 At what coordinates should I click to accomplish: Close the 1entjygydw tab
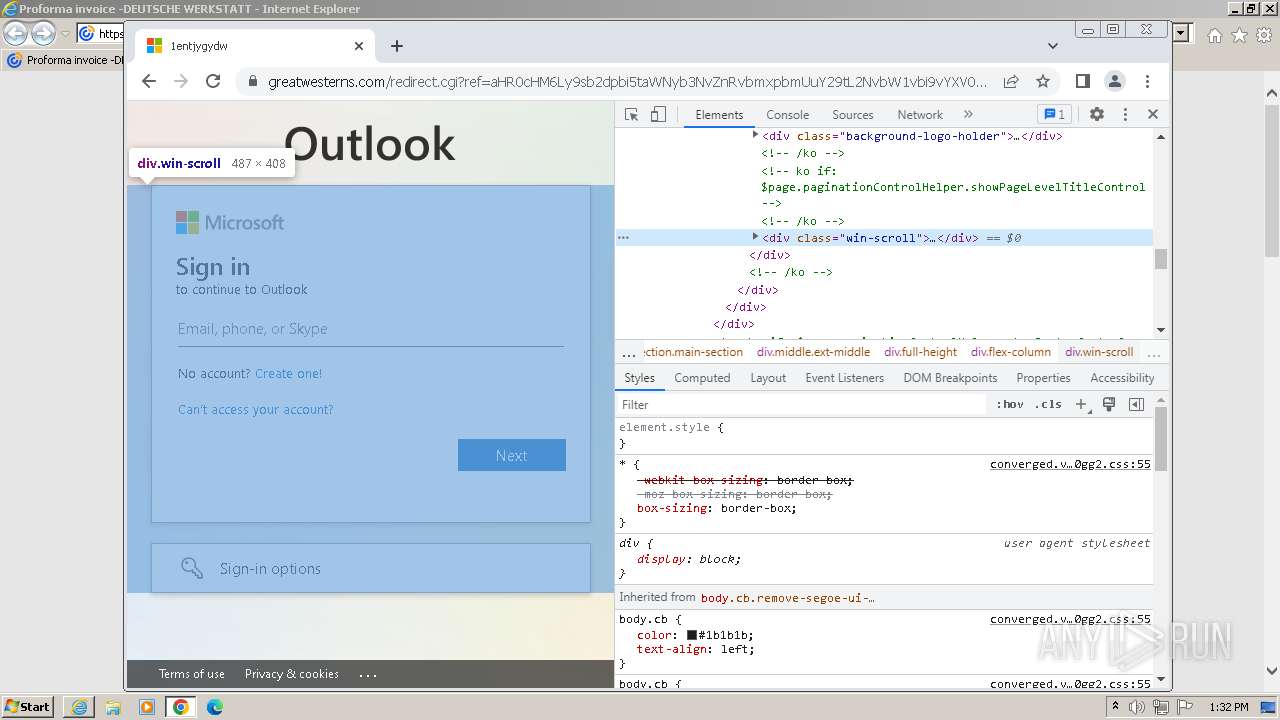point(359,46)
